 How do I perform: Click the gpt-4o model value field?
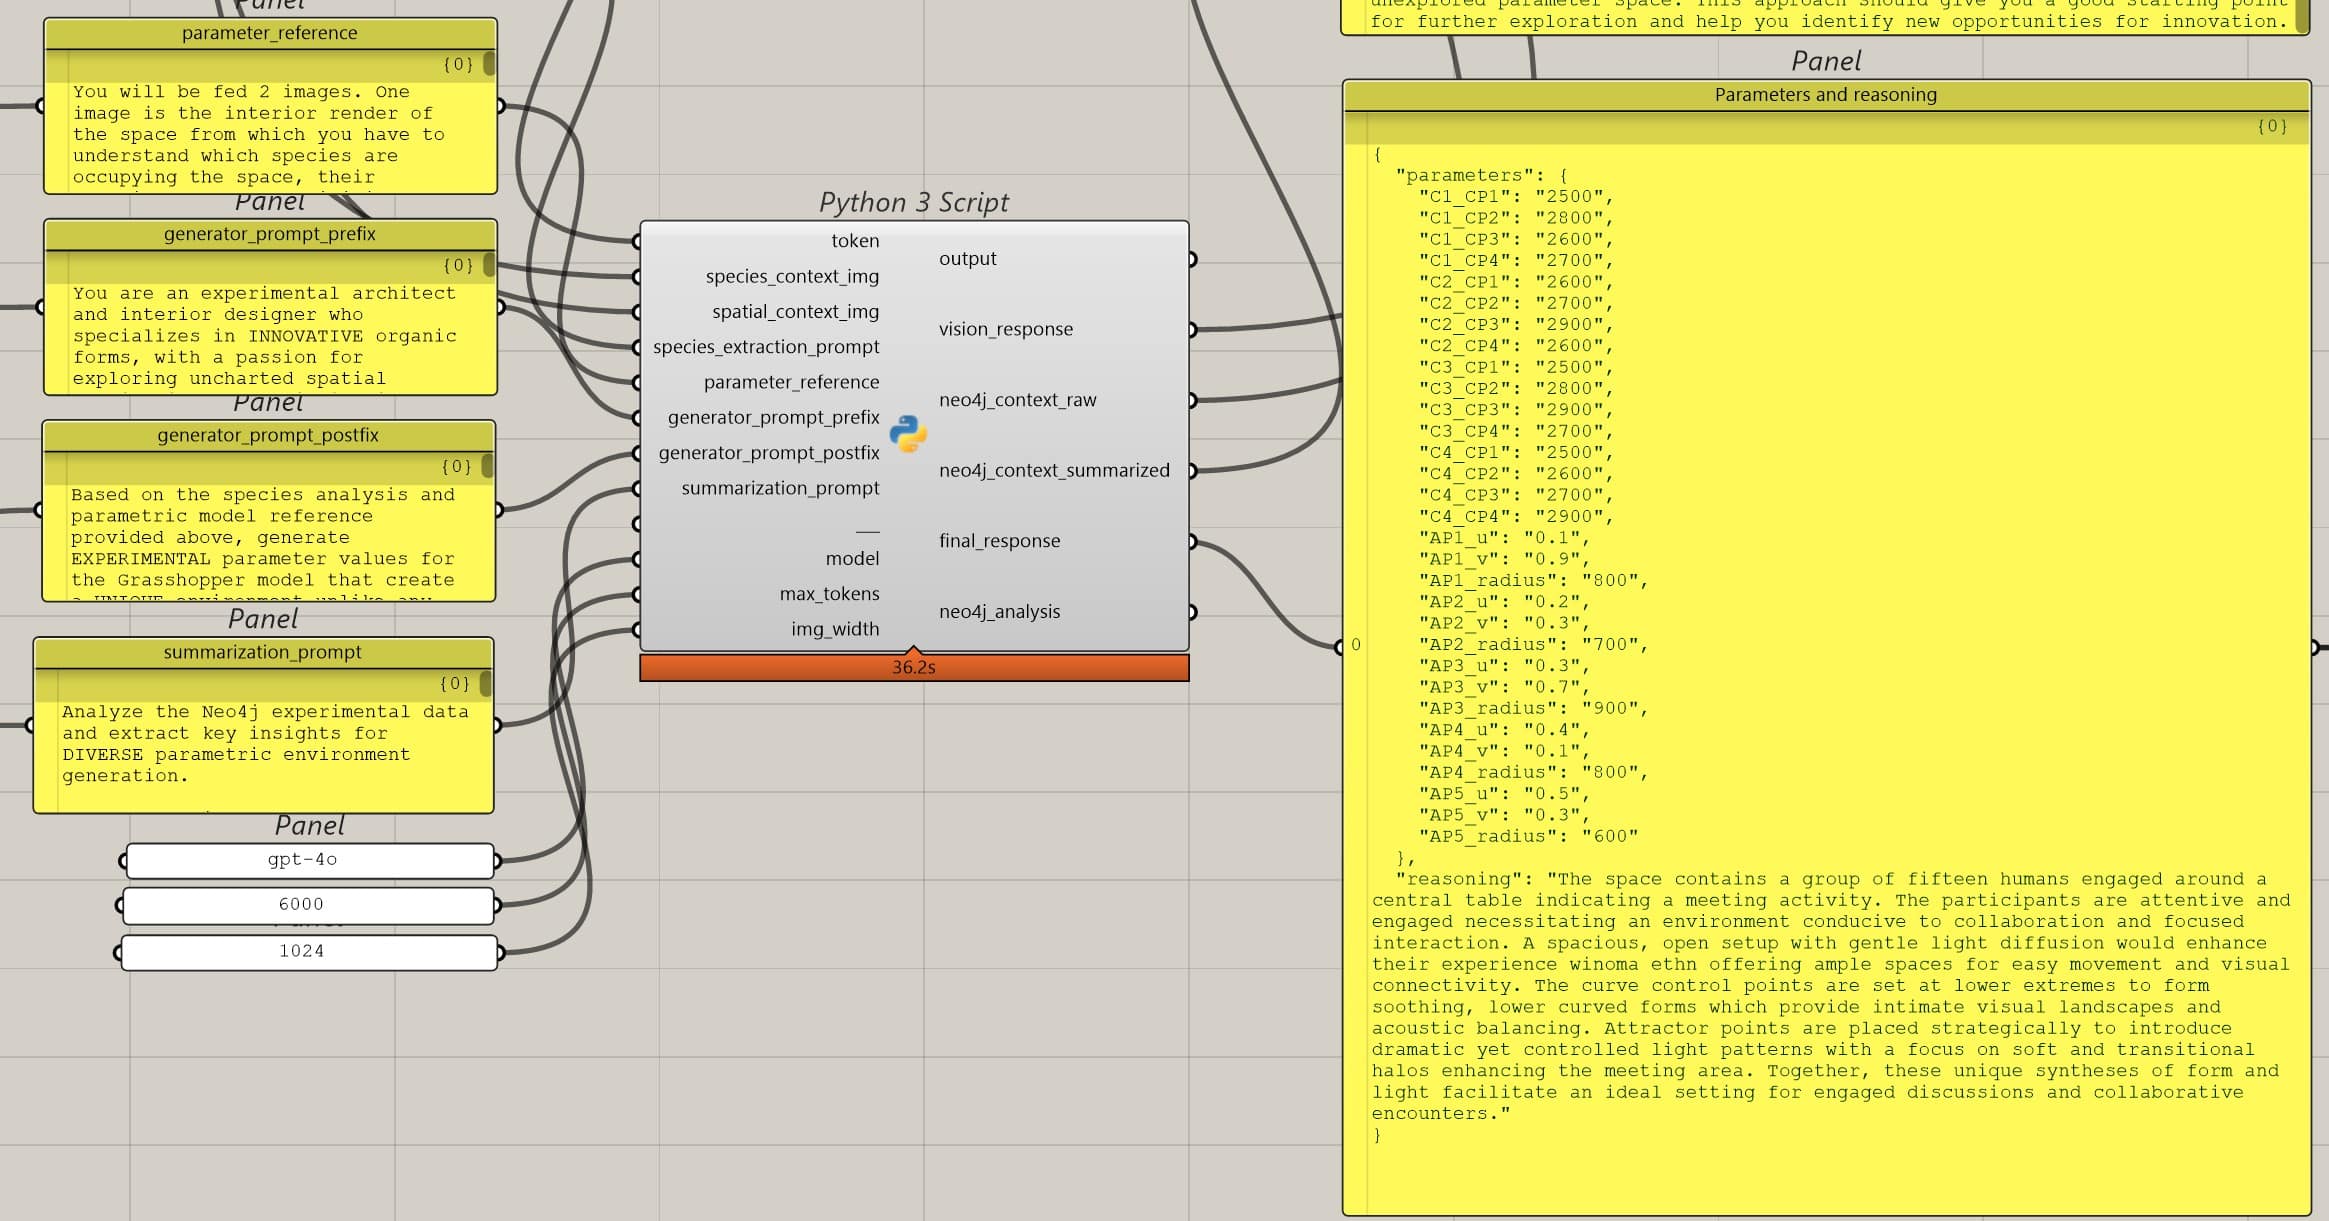click(x=302, y=860)
